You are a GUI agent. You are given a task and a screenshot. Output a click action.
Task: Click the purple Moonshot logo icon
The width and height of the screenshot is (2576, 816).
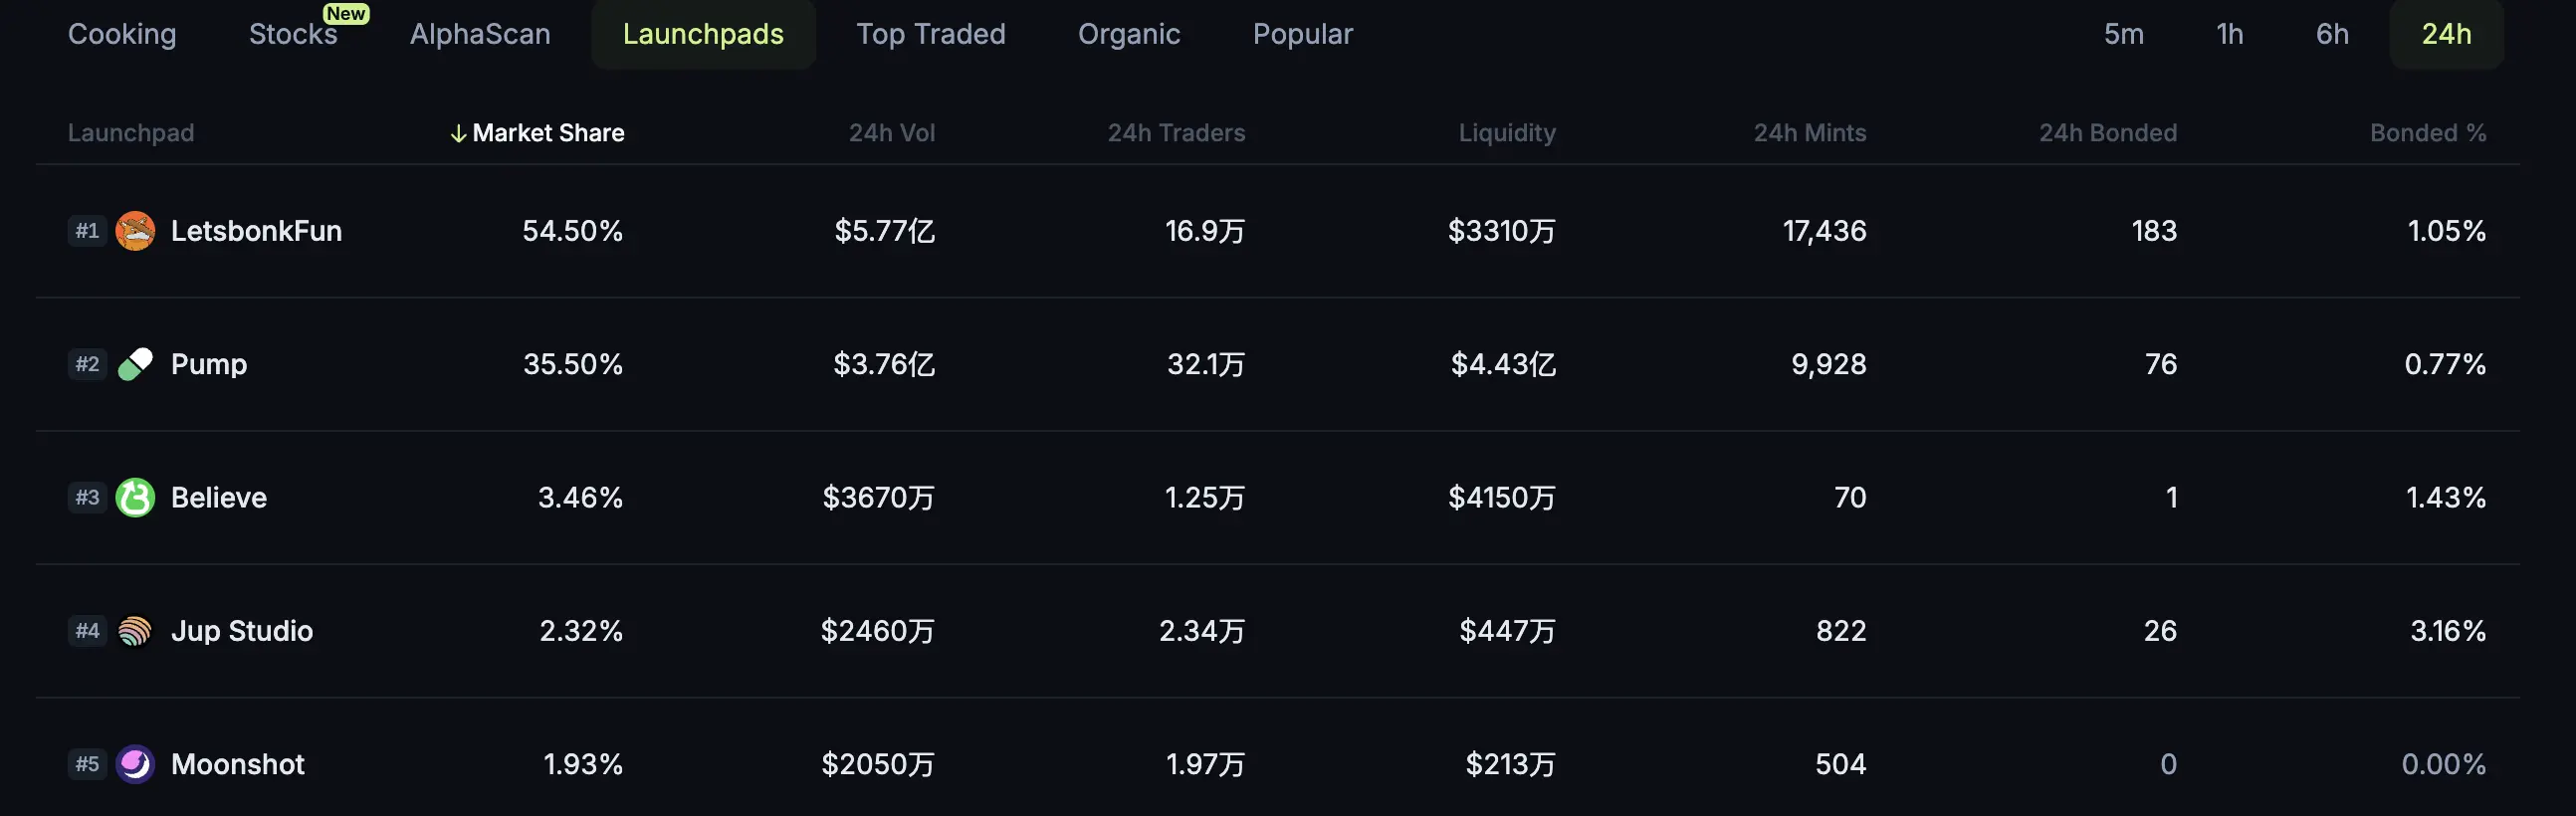135,764
